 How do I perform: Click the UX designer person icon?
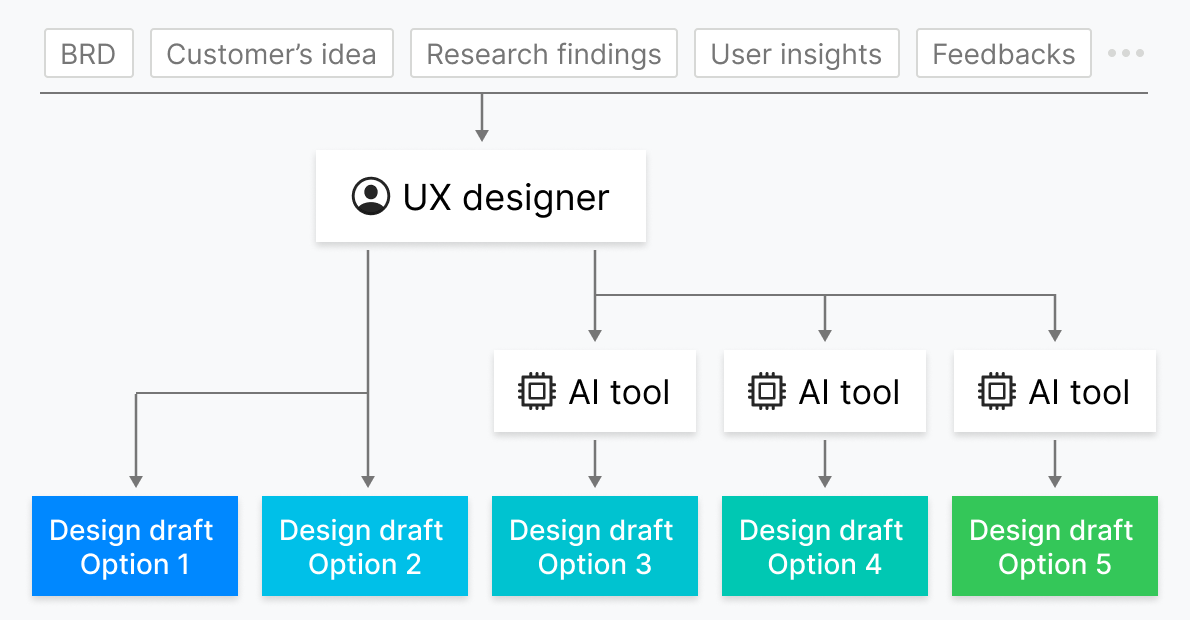(371, 197)
